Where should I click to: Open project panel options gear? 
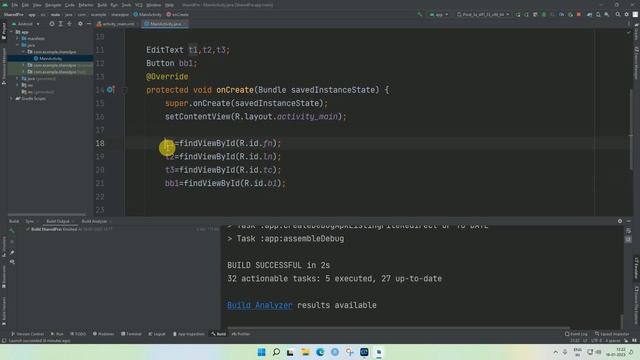point(80,24)
